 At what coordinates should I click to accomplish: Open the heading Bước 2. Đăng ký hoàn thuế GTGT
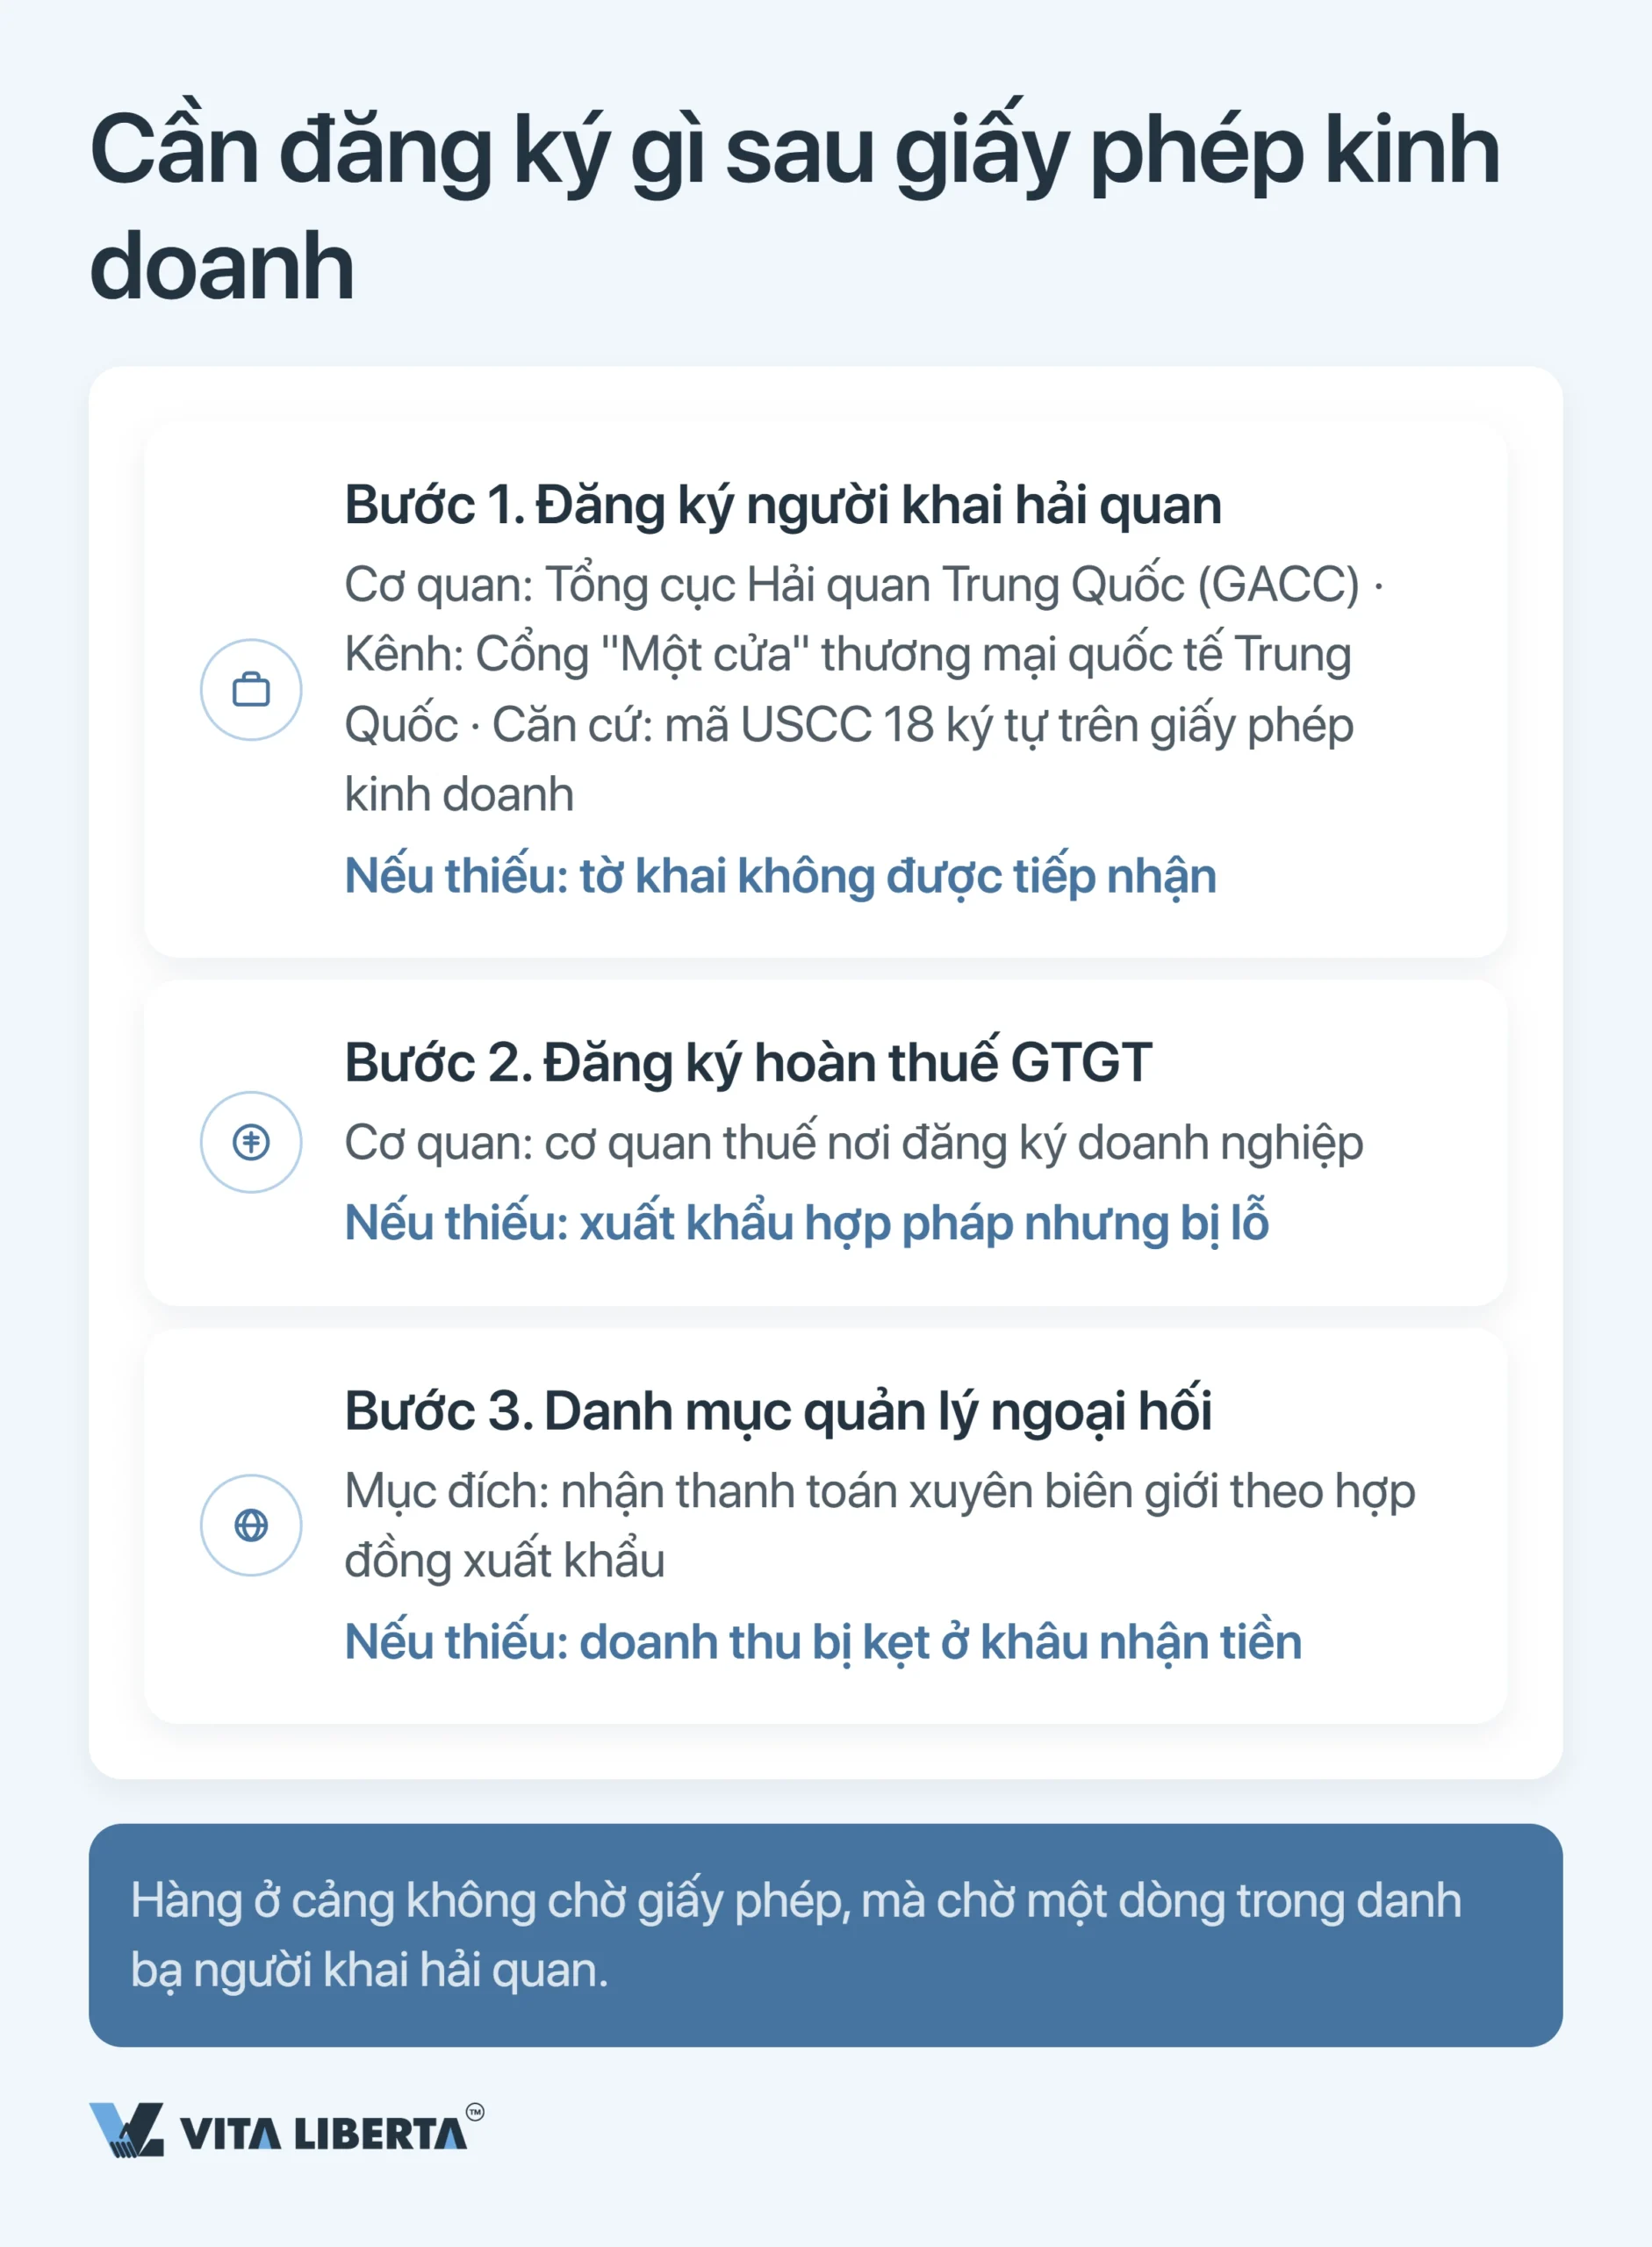point(748,1062)
